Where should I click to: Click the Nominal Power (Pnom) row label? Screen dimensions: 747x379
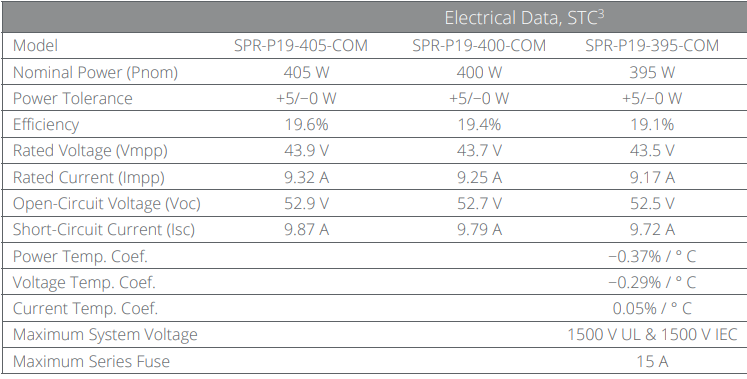[x=95, y=72]
